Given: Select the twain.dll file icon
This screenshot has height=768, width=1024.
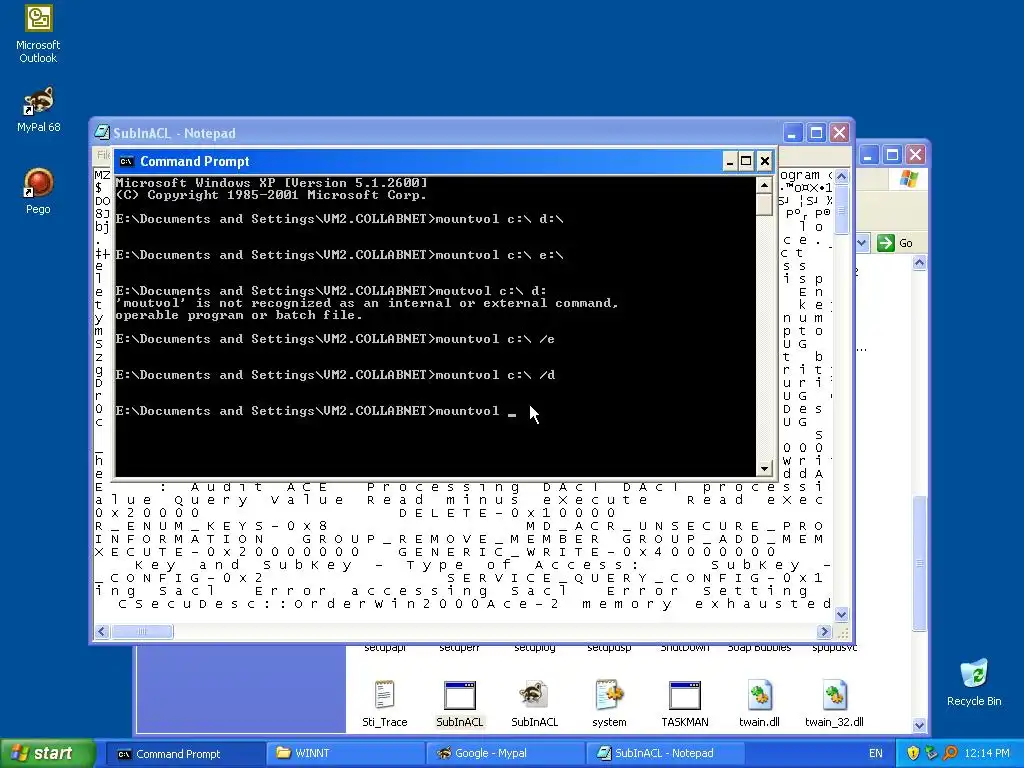Looking at the screenshot, I should coord(759,703).
